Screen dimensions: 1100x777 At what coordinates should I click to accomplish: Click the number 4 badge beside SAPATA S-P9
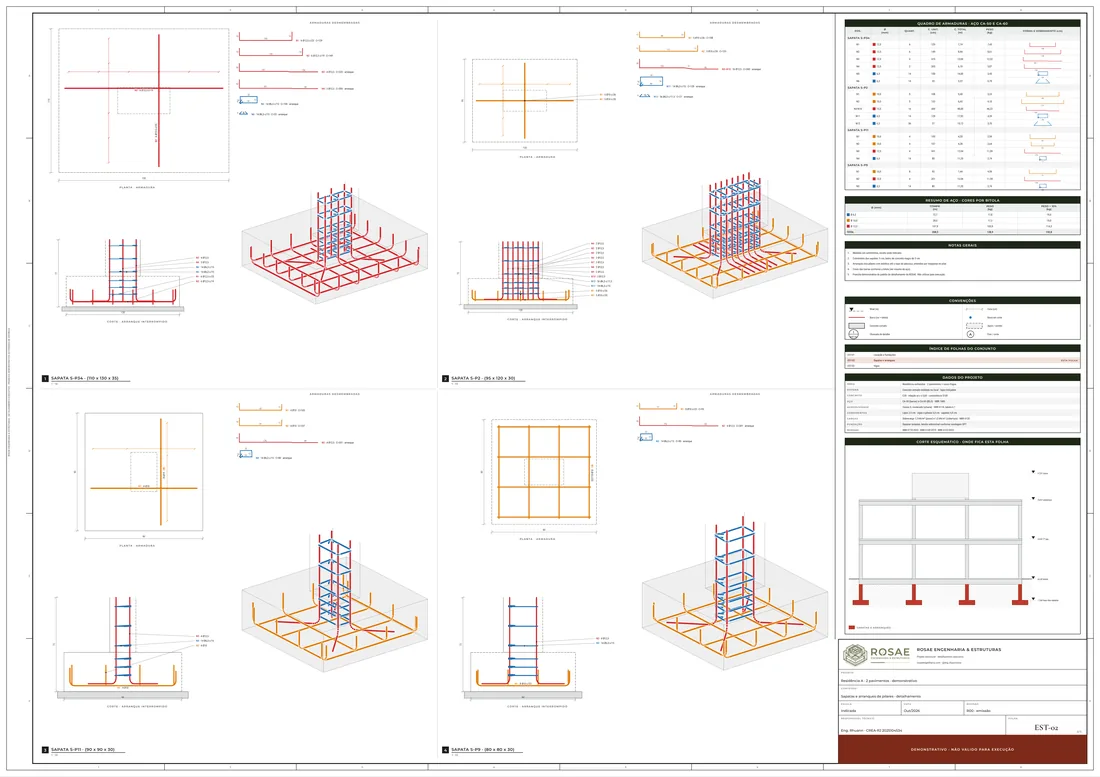point(445,750)
